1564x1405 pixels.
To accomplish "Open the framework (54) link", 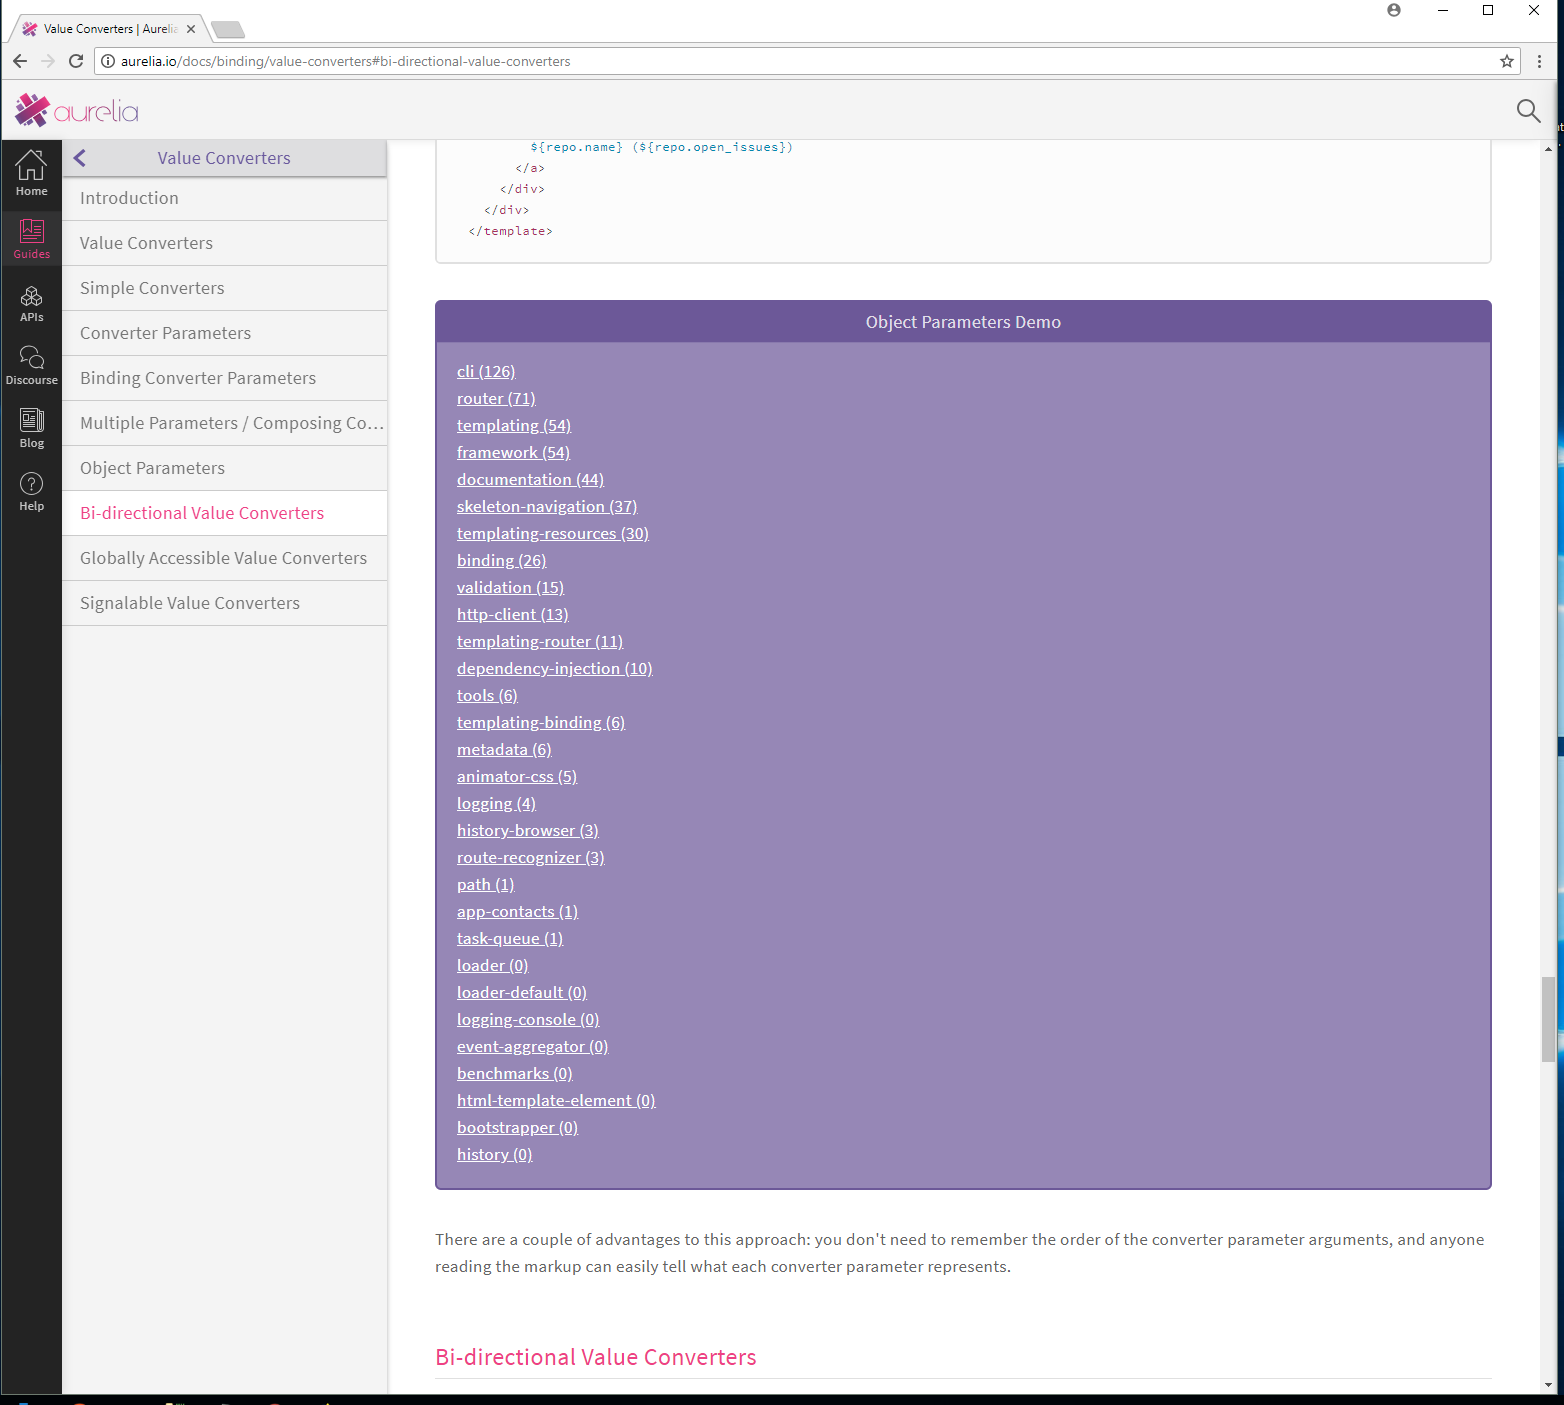I will coord(513,452).
